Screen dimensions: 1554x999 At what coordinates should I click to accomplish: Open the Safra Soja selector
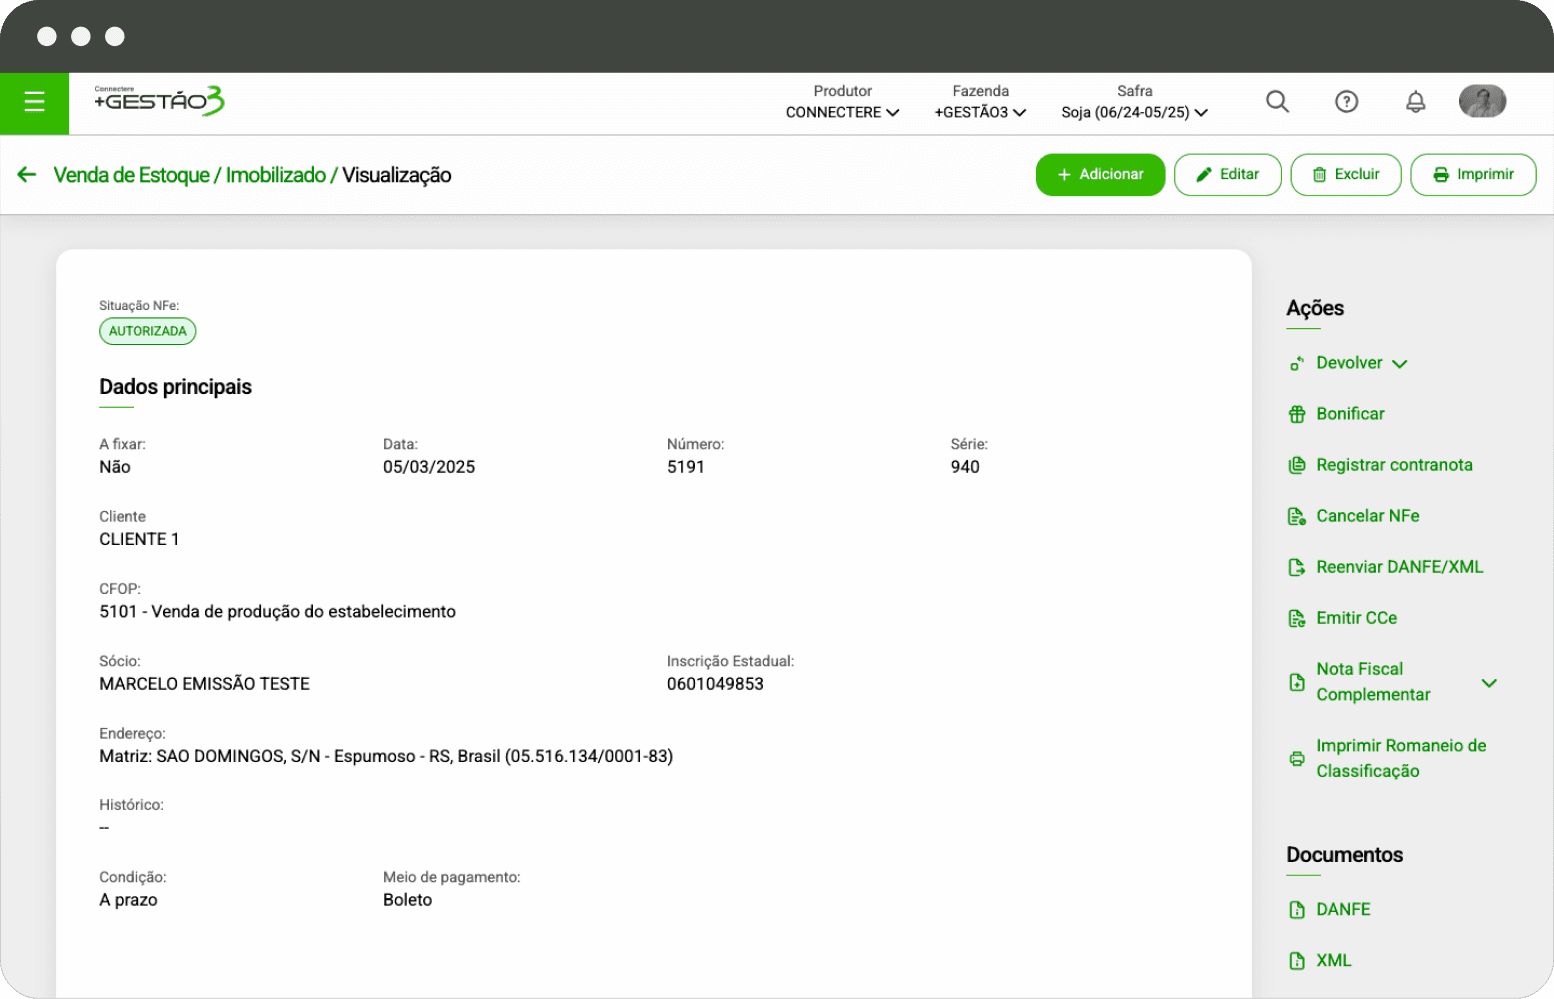(1134, 112)
